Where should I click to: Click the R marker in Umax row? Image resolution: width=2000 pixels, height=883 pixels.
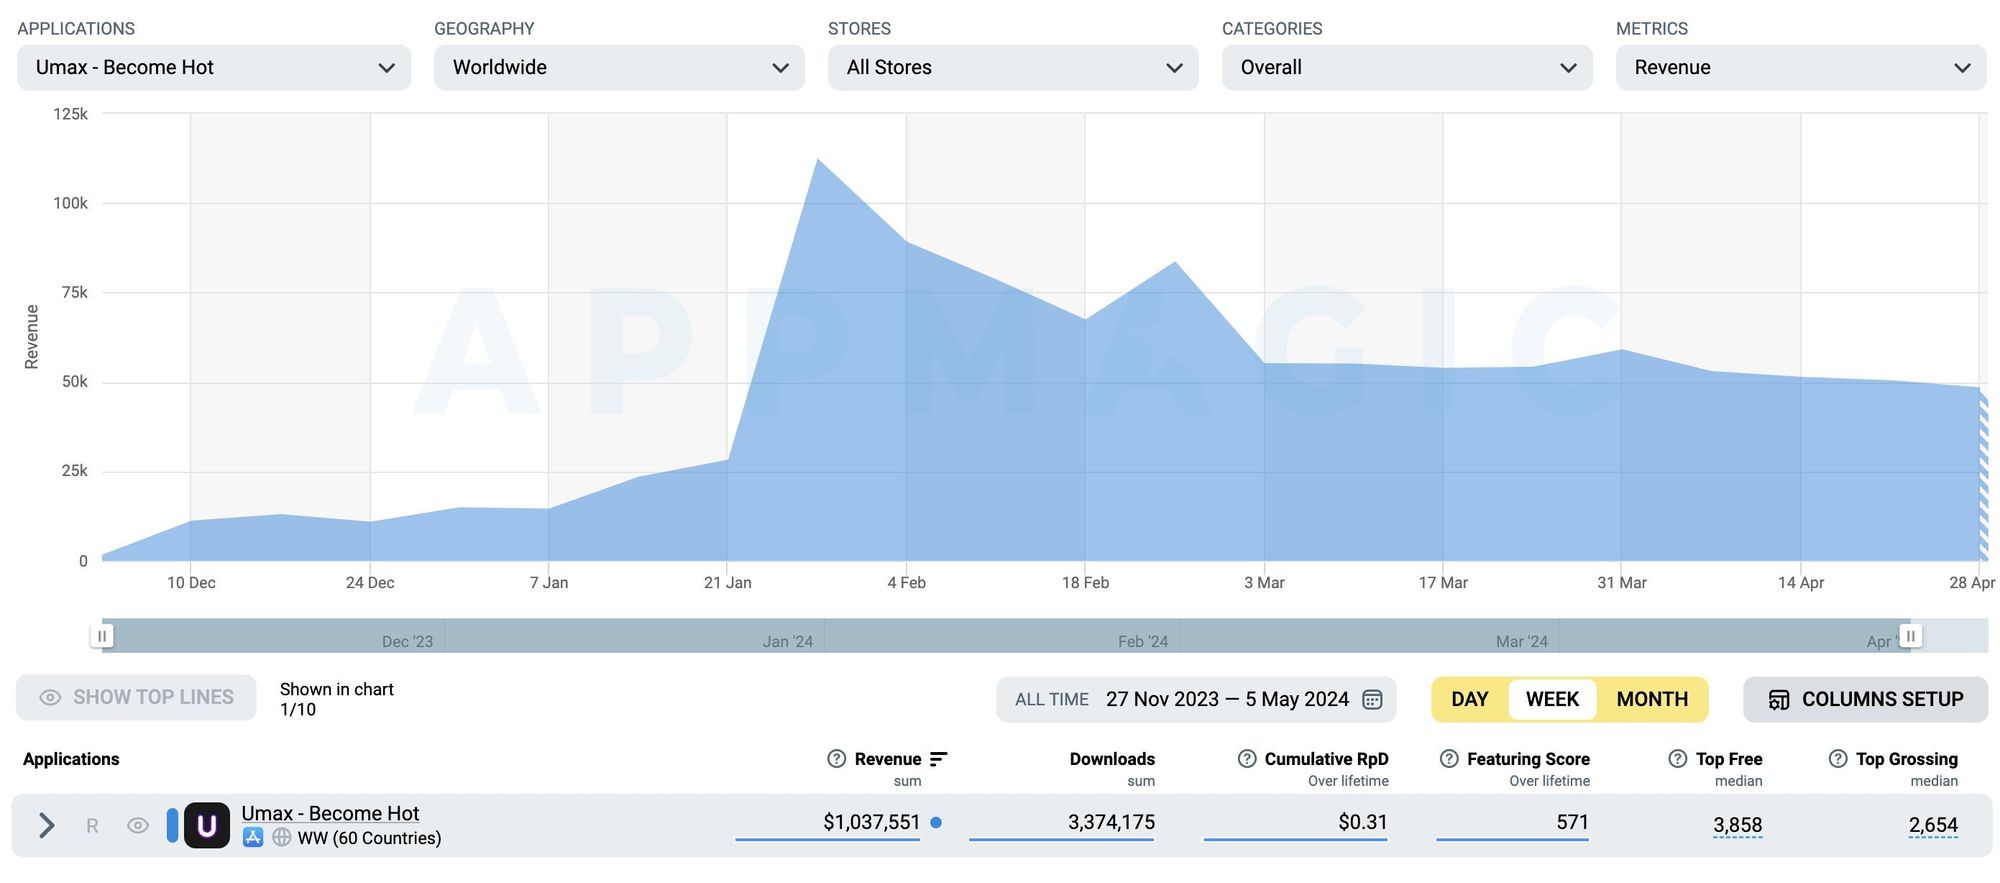point(92,826)
